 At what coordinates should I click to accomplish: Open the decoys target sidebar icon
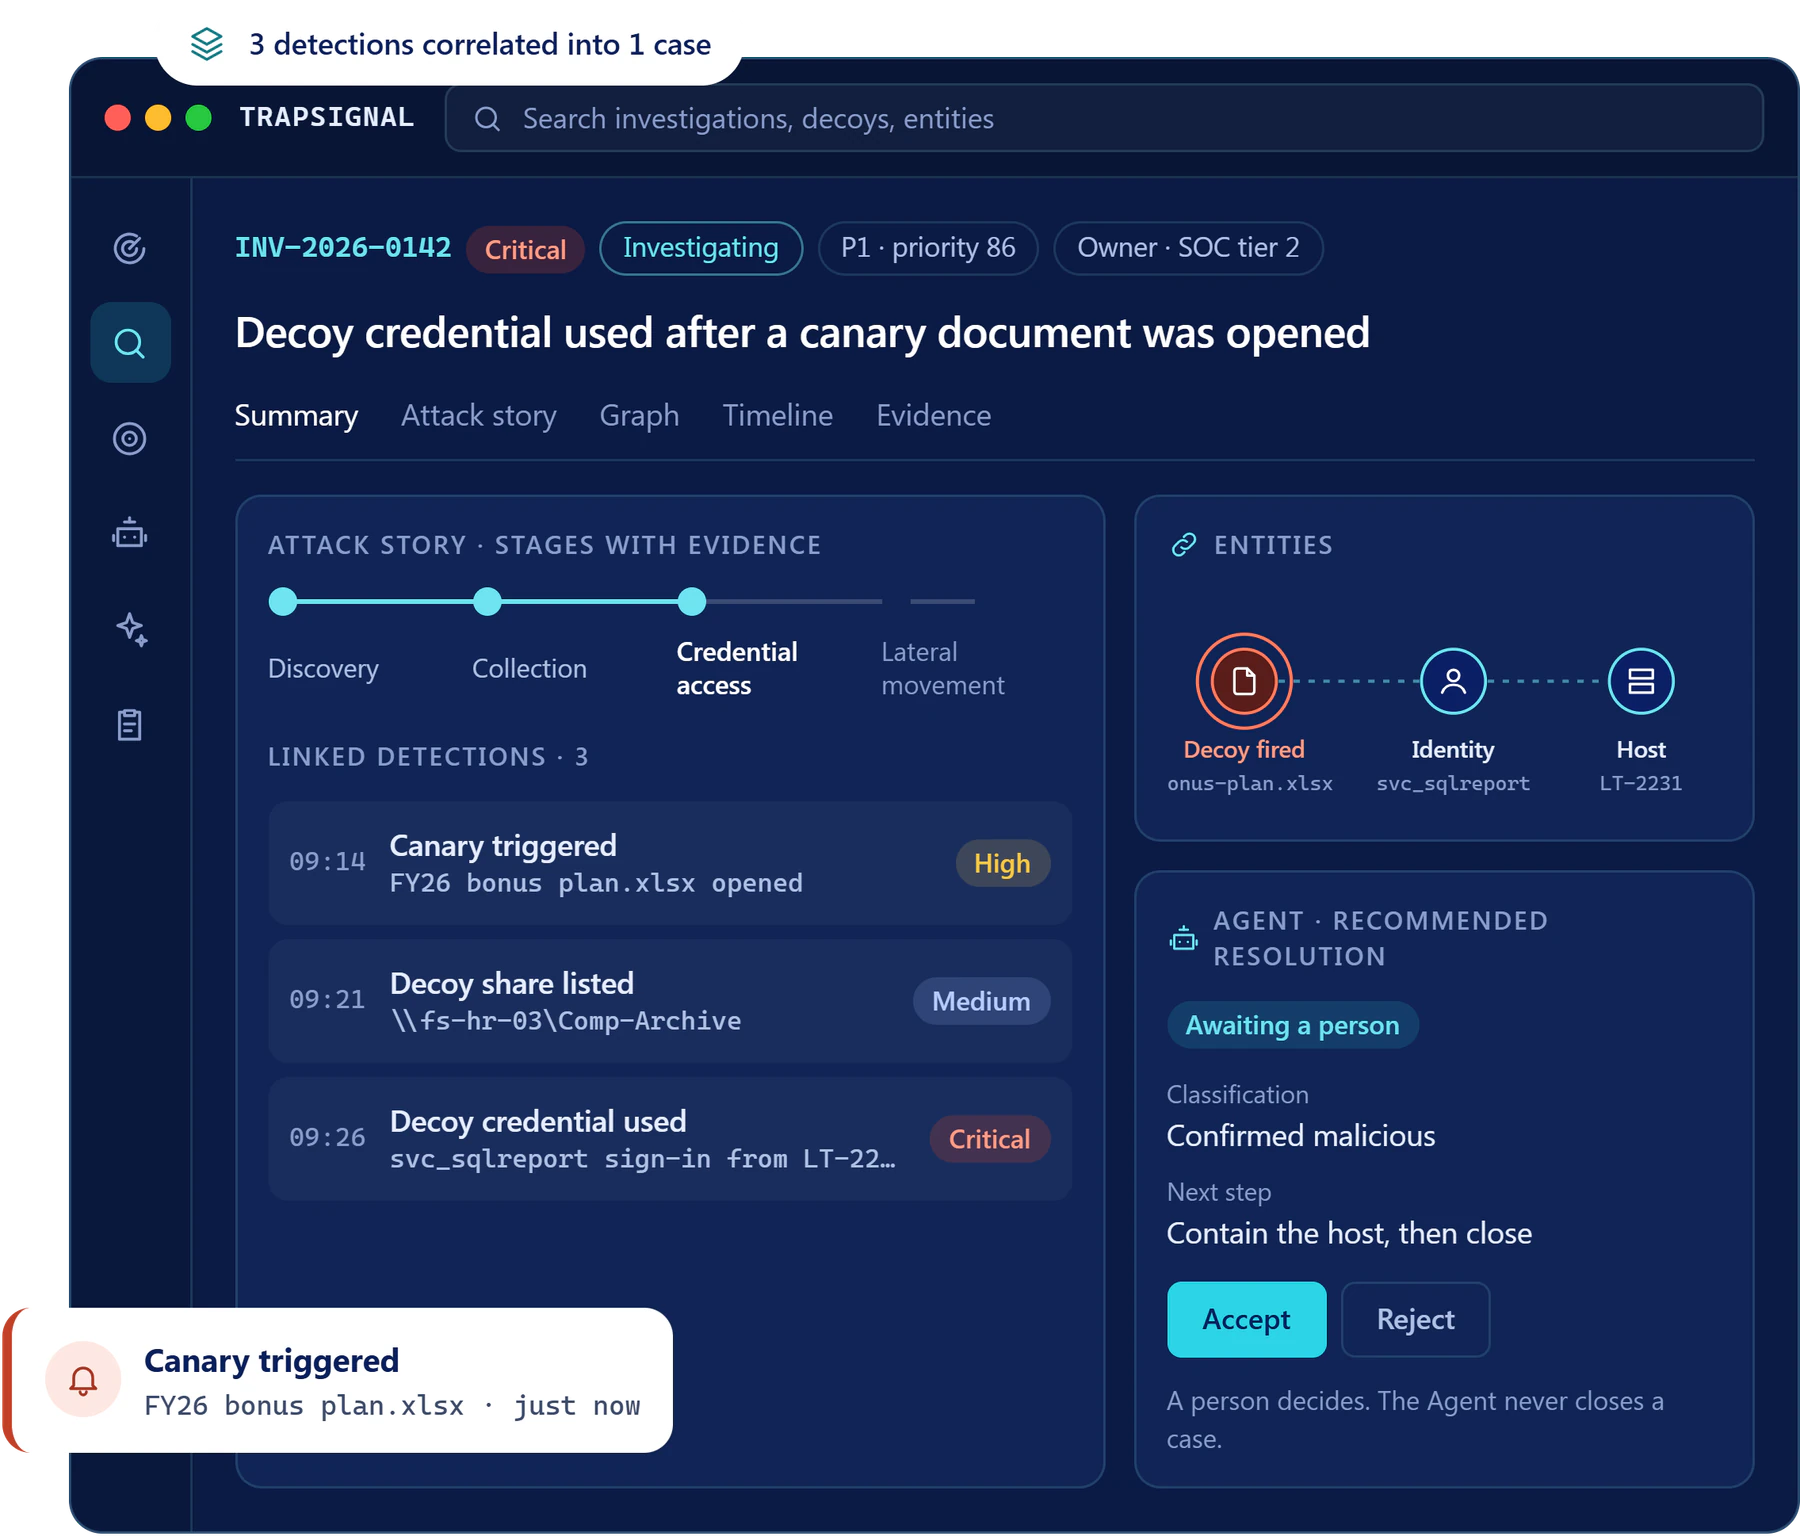130,439
